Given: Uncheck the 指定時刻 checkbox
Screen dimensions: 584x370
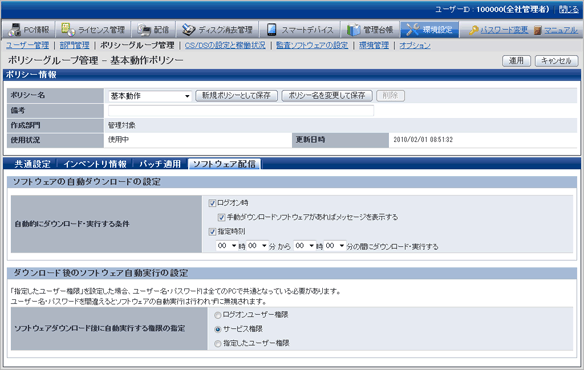Looking at the screenshot, I should pyautogui.click(x=212, y=232).
